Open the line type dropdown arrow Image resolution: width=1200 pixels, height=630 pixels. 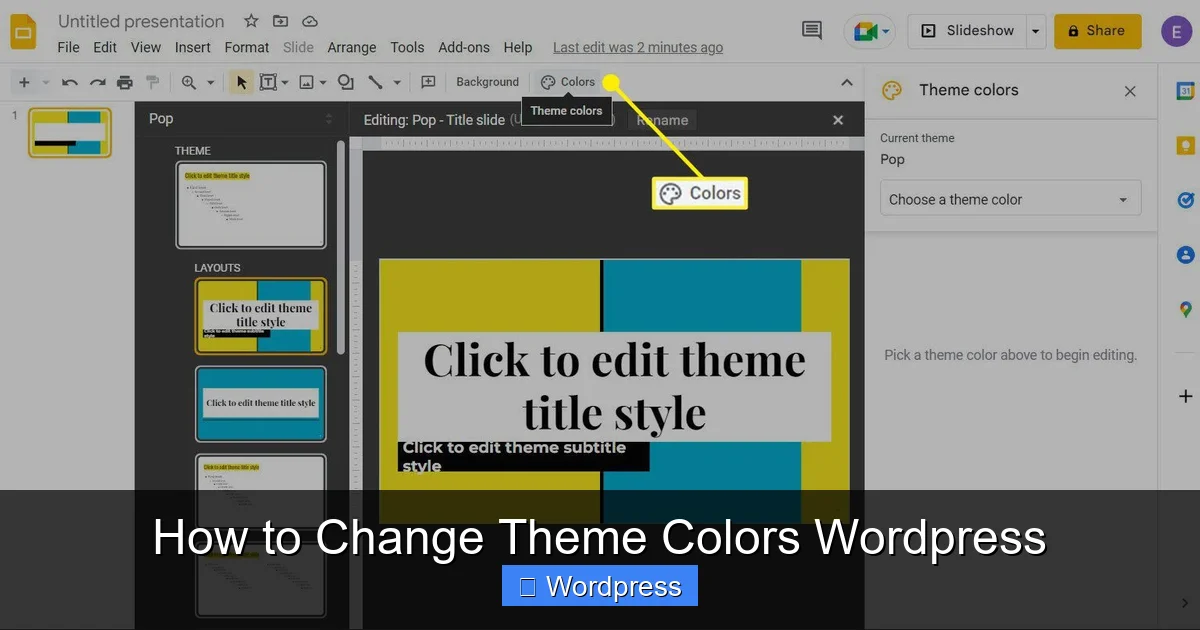[x=397, y=83]
